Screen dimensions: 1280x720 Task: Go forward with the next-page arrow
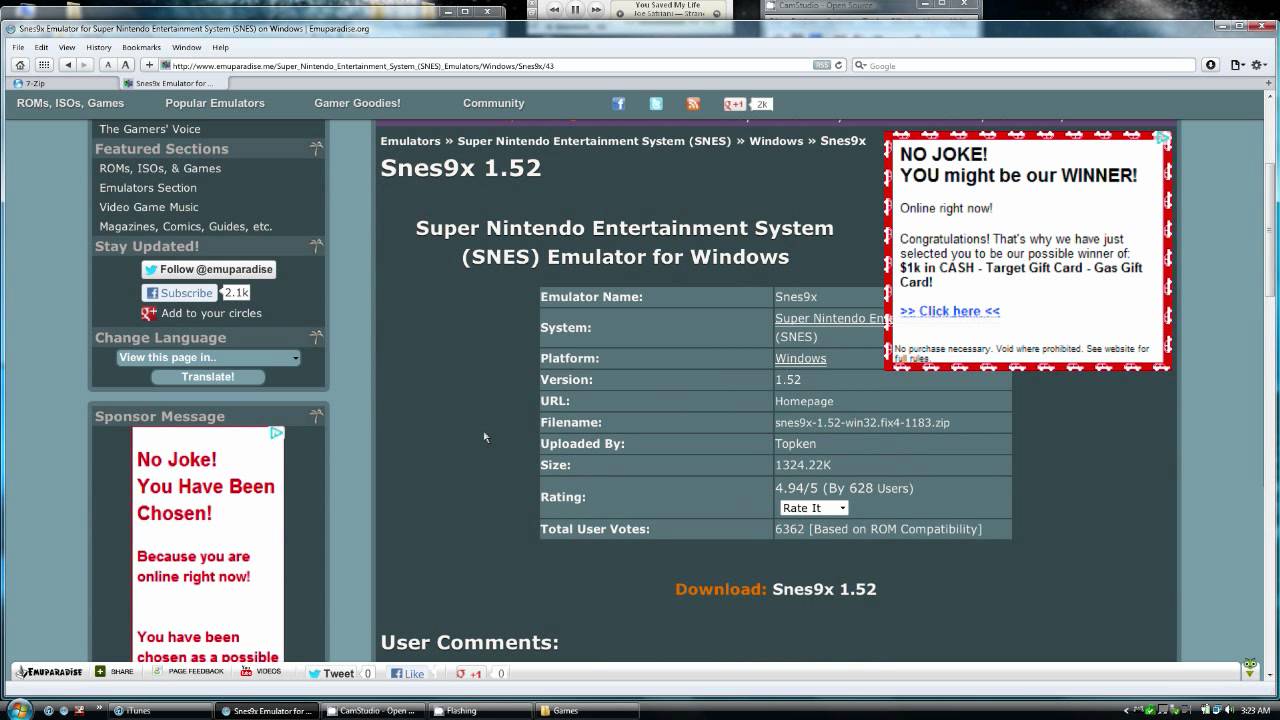coord(84,65)
